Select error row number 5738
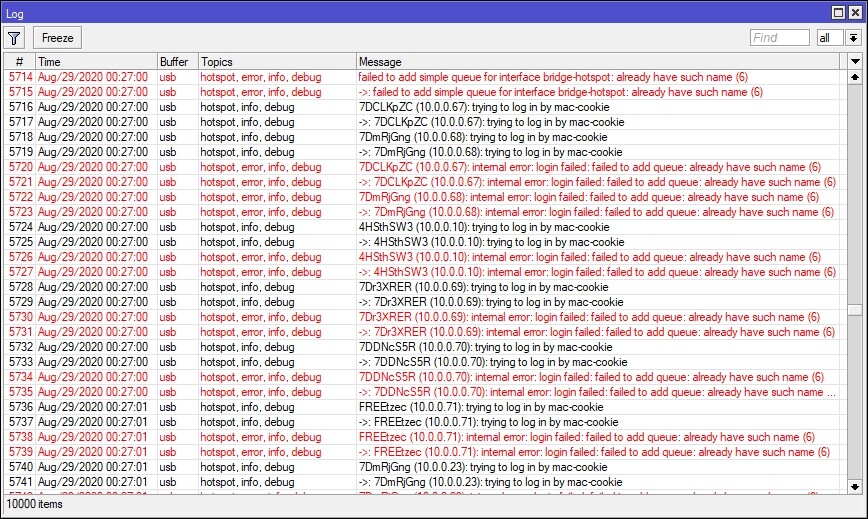This screenshot has width=868, height=519. point(425,437)
